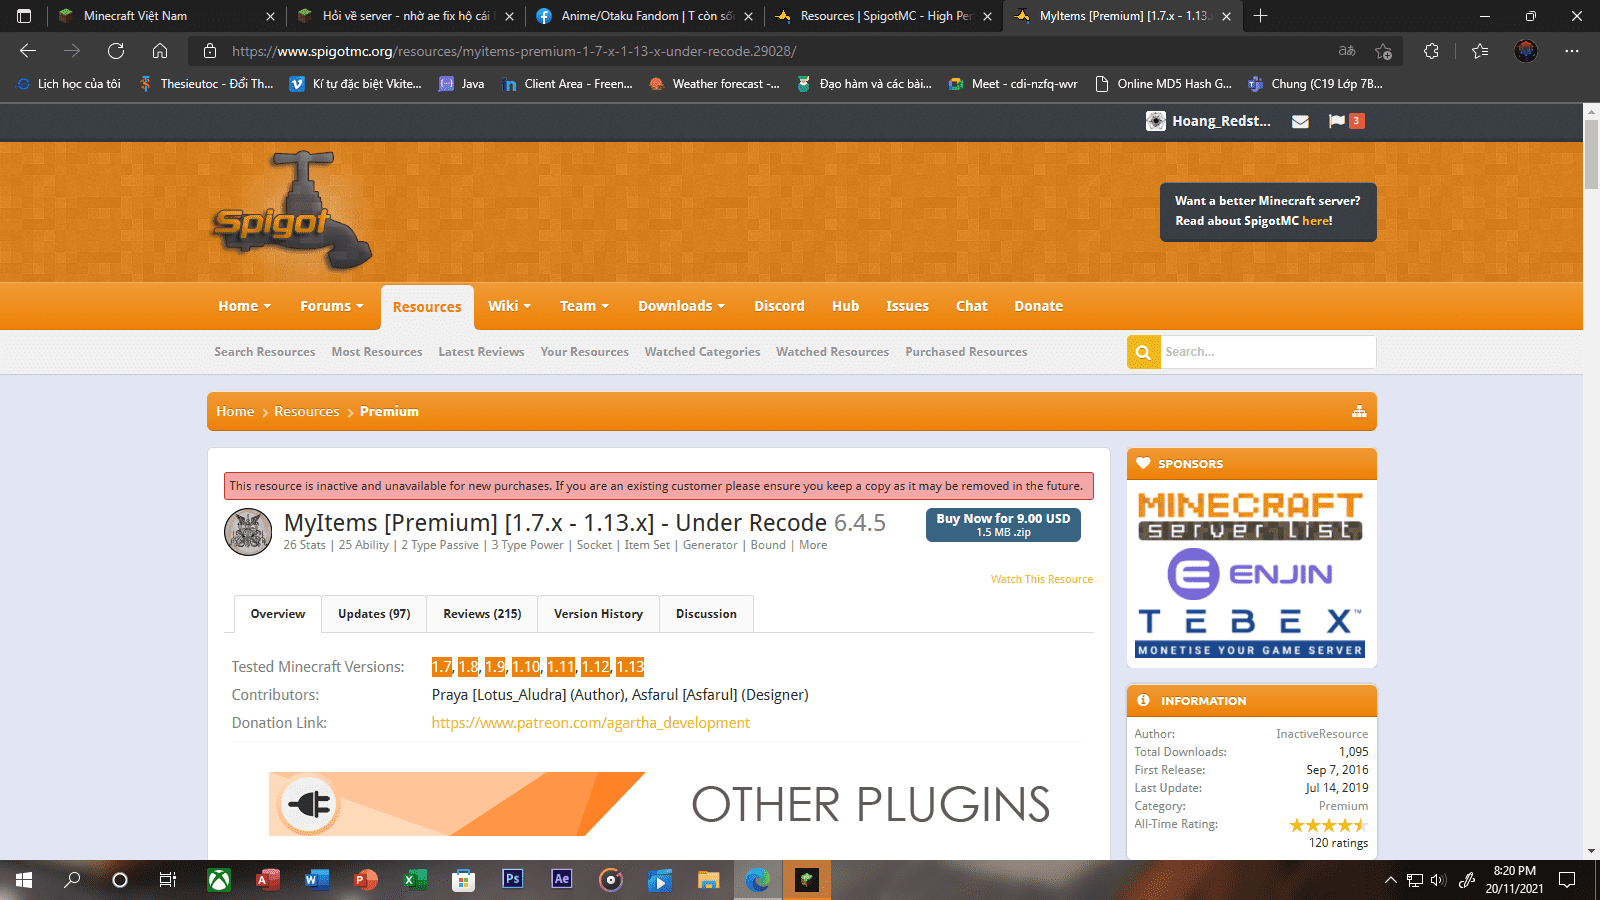Open Latest Reviews sub-navigation link
This screenshot has height=900, width=1600.
[481, 352]
